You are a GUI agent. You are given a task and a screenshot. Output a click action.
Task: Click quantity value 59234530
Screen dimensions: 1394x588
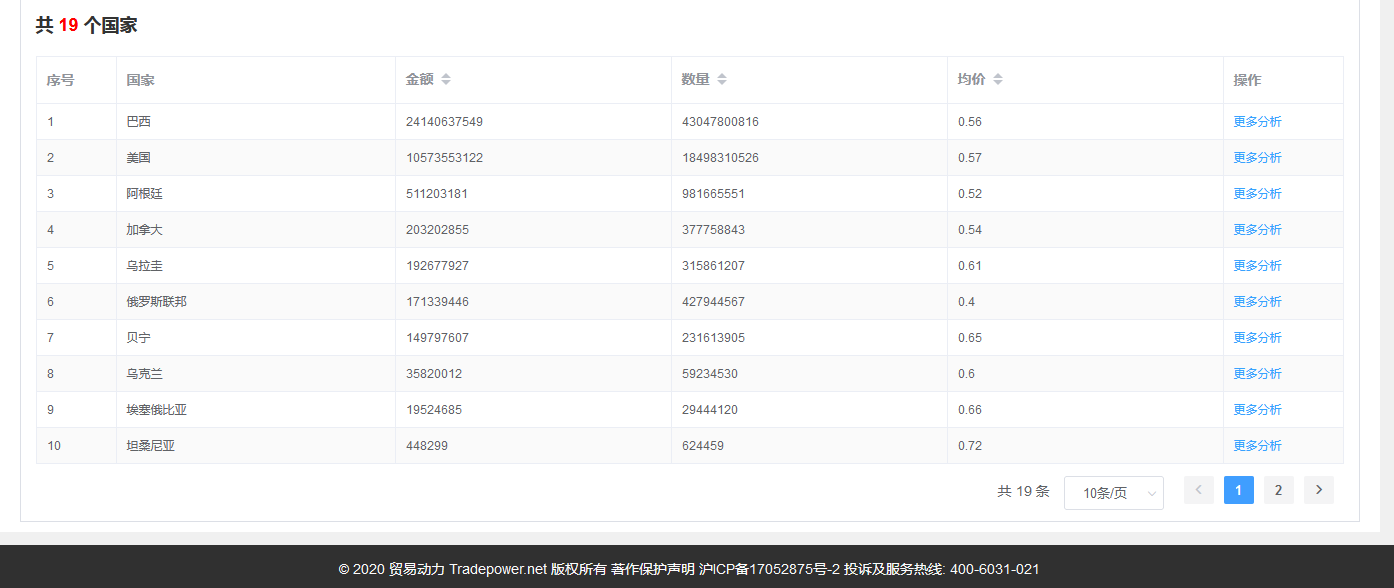point(710,374)
